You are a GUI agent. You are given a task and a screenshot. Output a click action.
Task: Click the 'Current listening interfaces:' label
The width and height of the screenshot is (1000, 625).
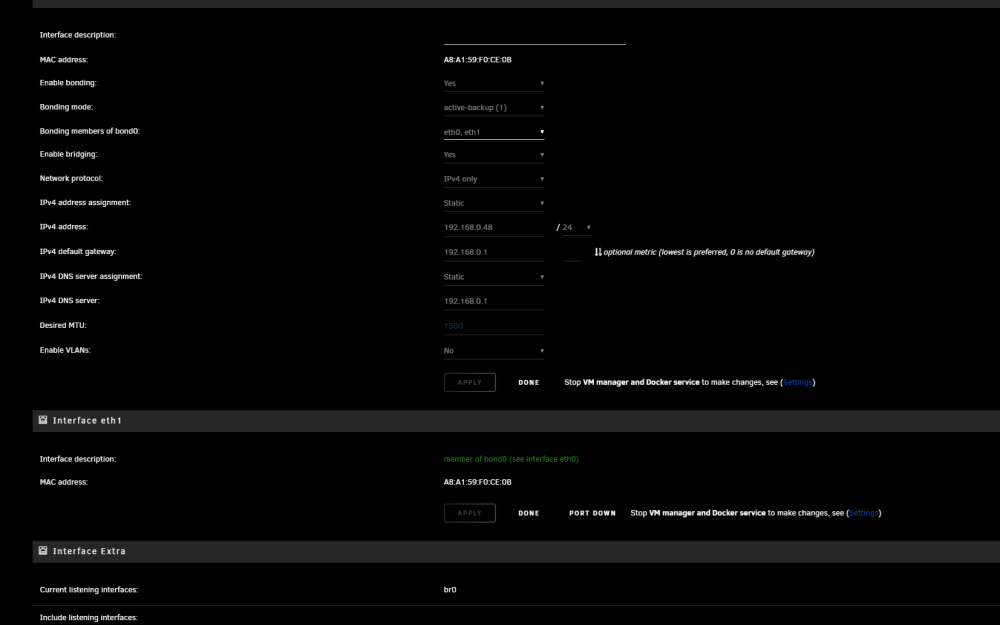(89, 590)
